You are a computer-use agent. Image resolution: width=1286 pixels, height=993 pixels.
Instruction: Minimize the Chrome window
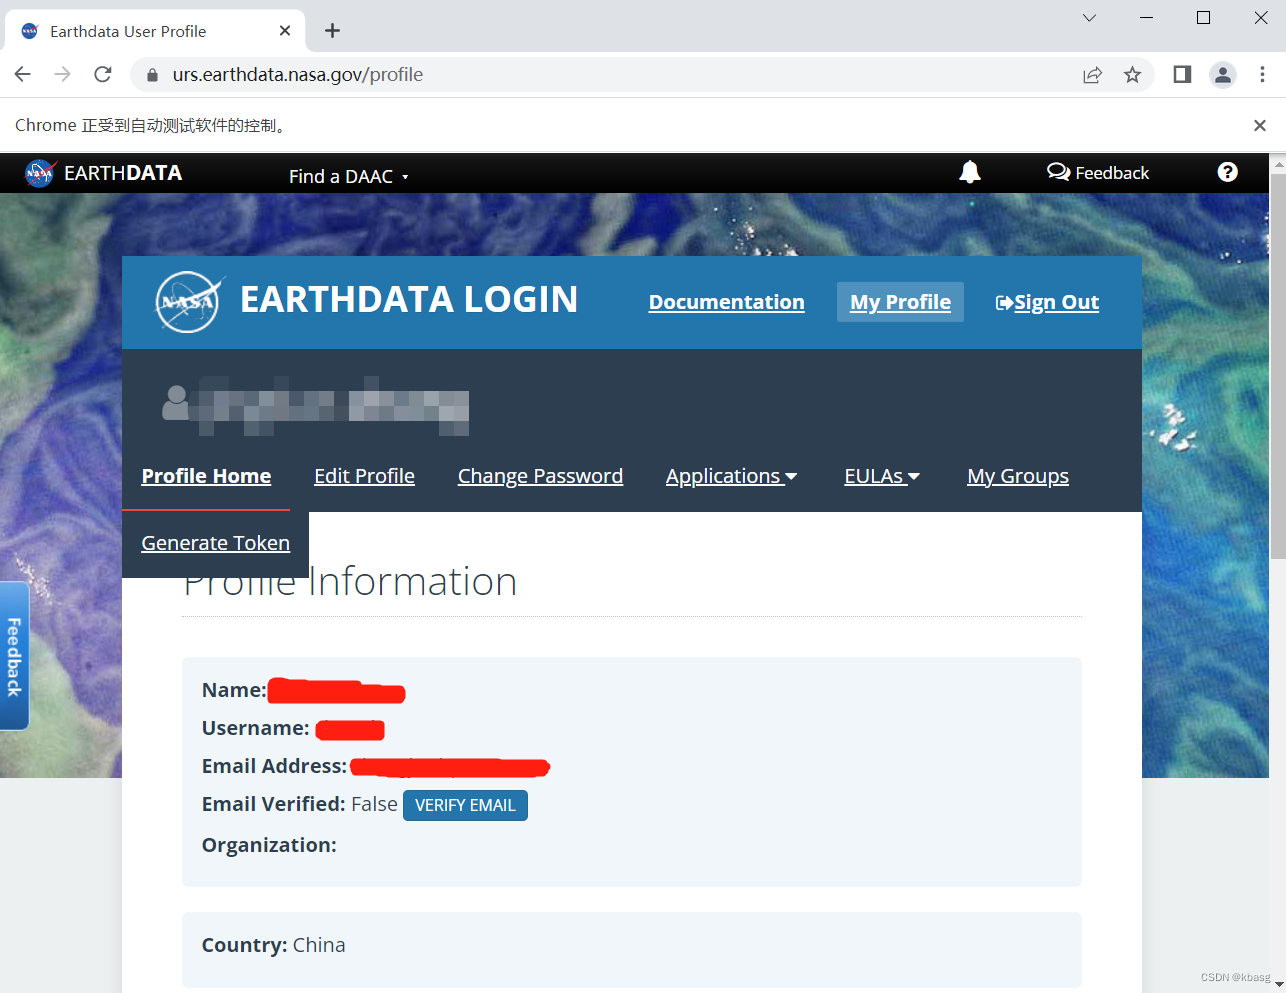1147,18
